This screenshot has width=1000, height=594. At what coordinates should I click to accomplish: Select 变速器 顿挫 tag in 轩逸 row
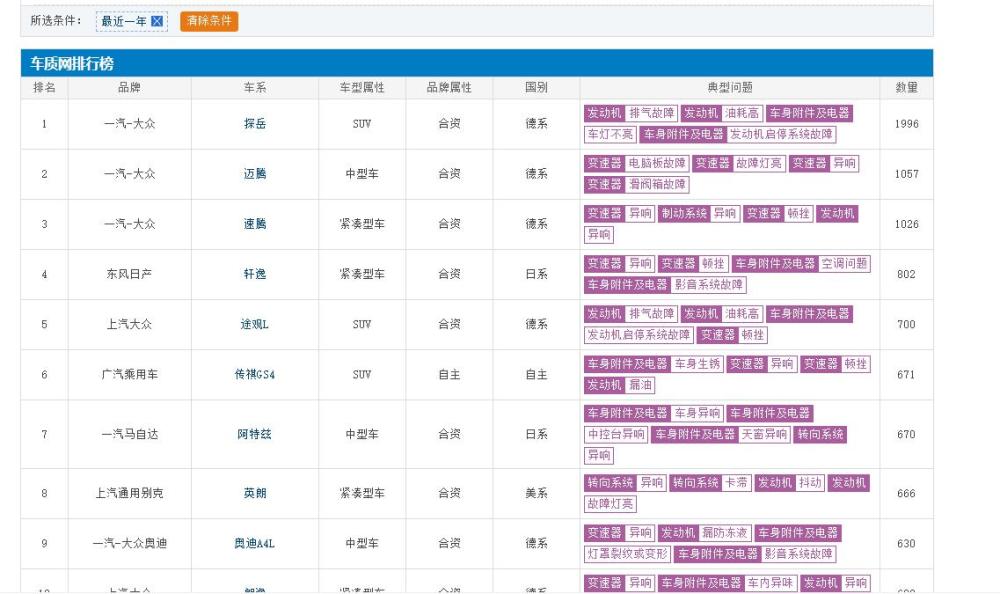693,264
